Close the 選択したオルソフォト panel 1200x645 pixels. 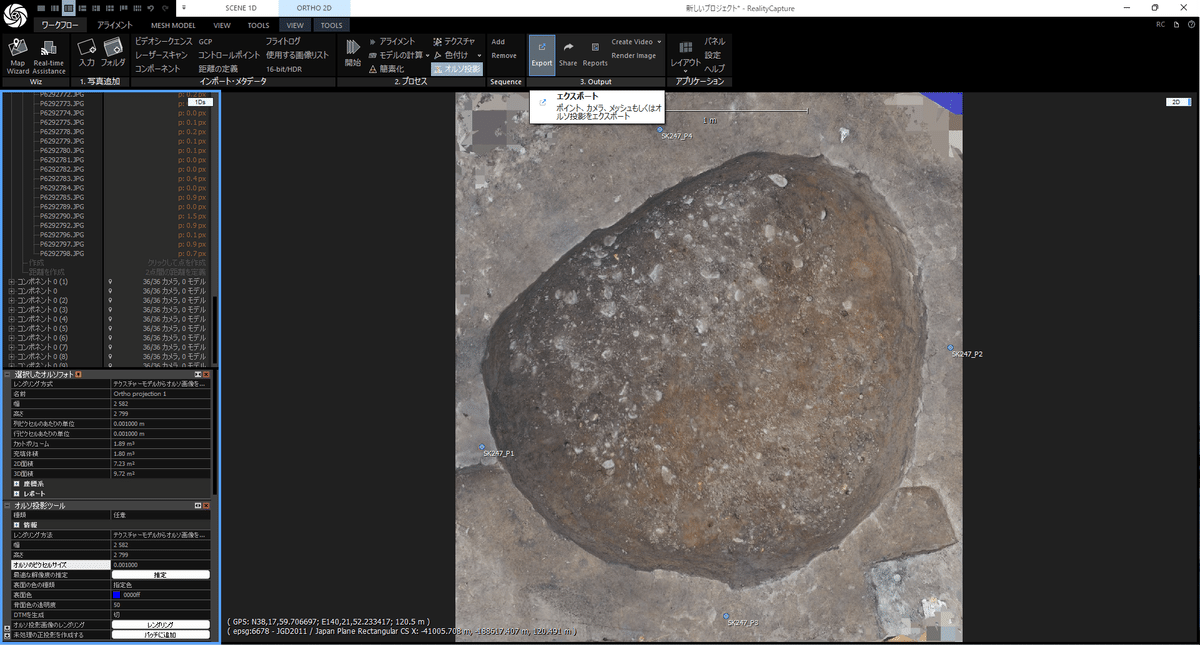point(206,374)
